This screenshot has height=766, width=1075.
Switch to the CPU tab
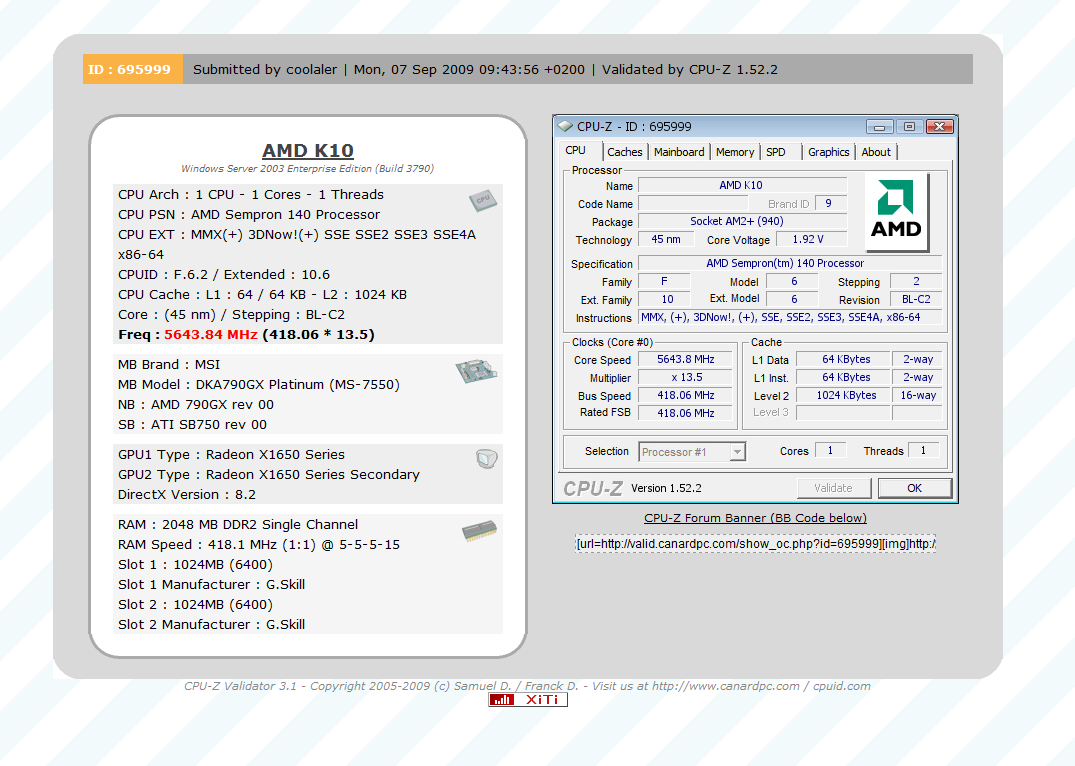tap(575, 151)
